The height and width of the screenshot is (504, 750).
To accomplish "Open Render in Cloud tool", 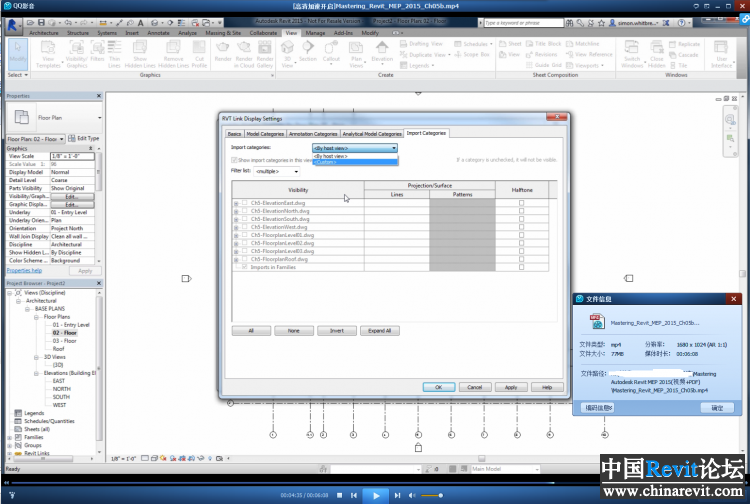I will [x=244, y=54].
